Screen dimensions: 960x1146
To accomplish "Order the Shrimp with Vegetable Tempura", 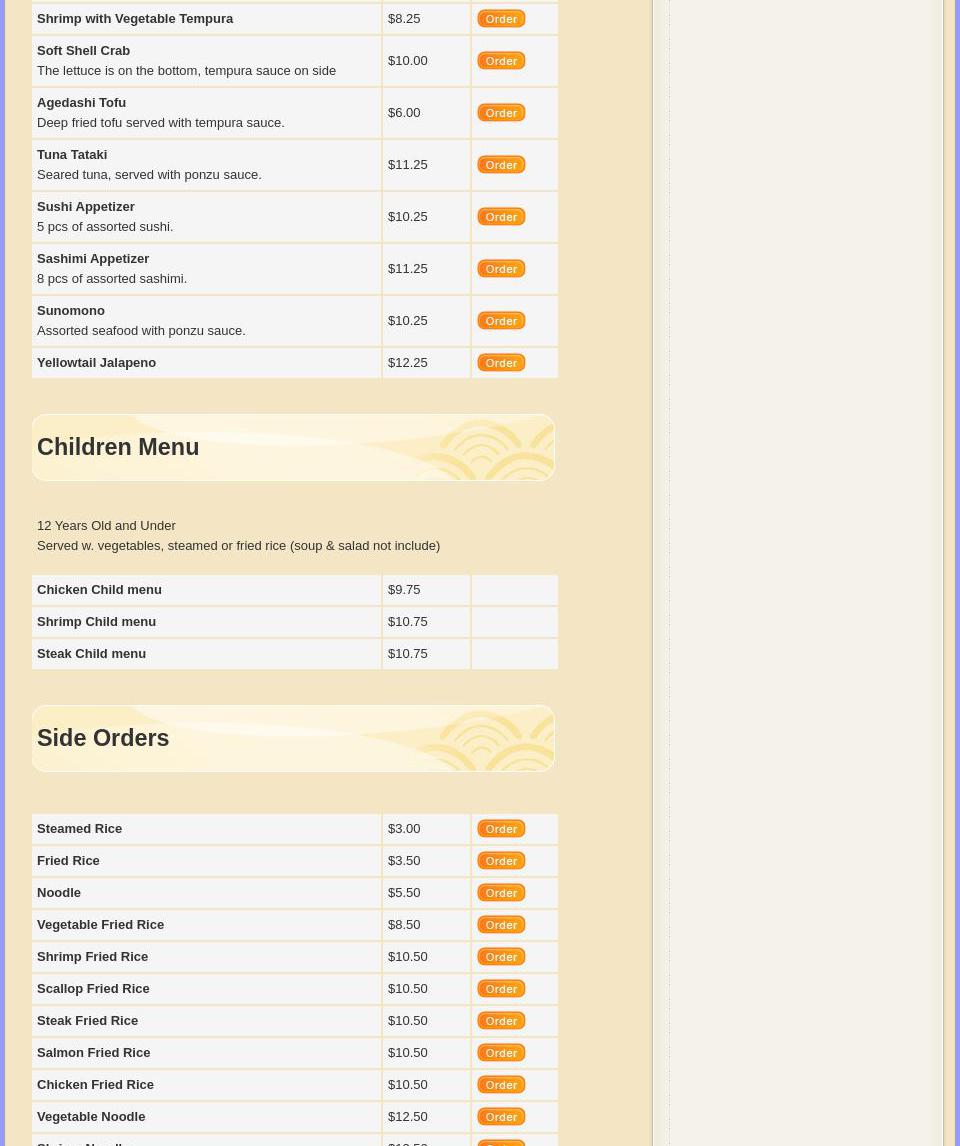I will tap(501, 19).
